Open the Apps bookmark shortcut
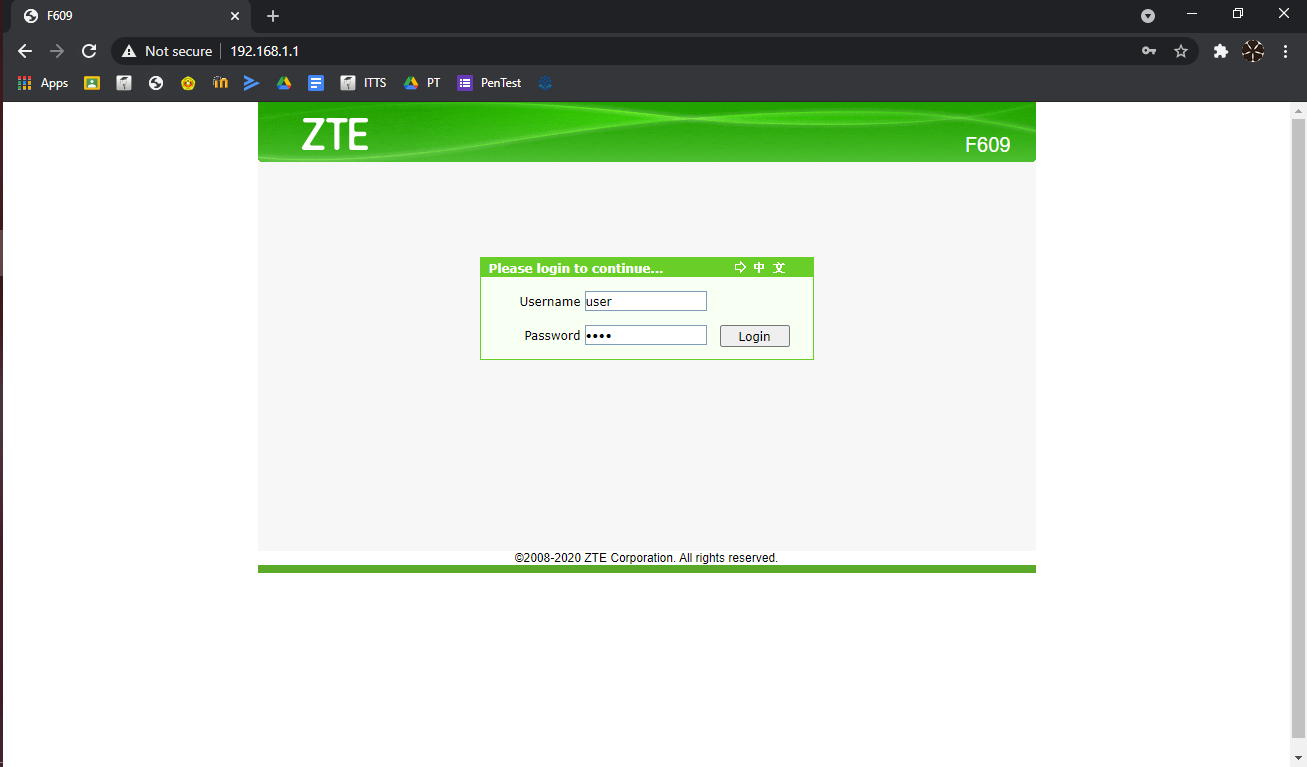Screen dimensions: 1307x767 tap(43, 83)
